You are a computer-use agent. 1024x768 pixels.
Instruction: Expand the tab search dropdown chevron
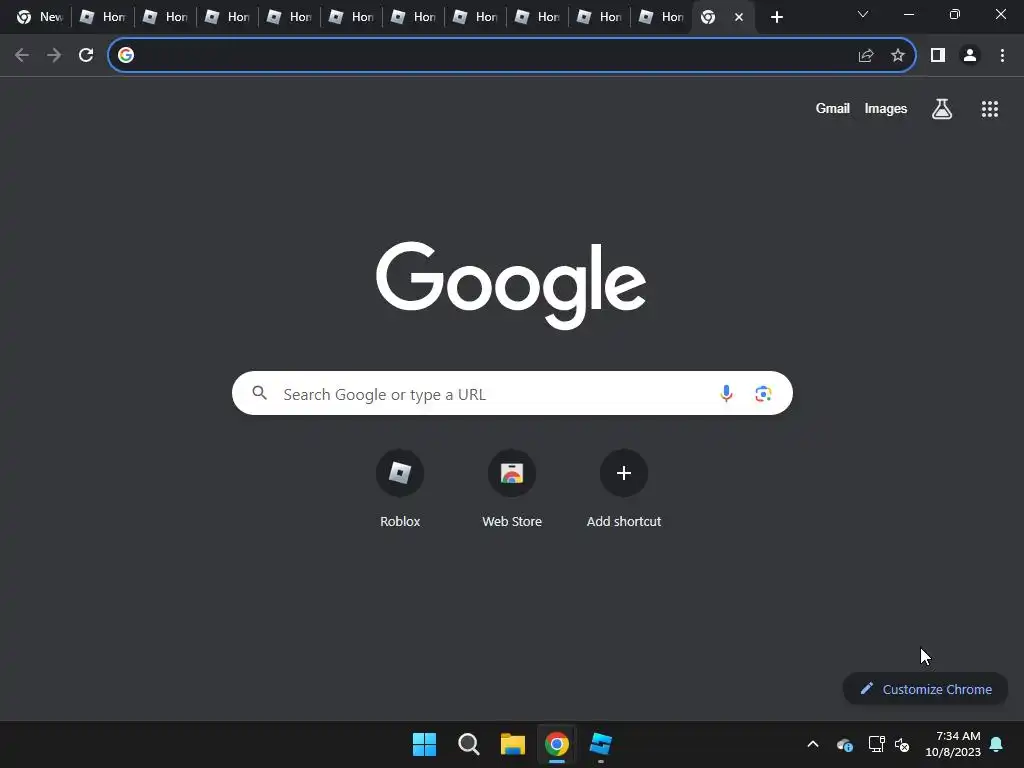point(863,14)
